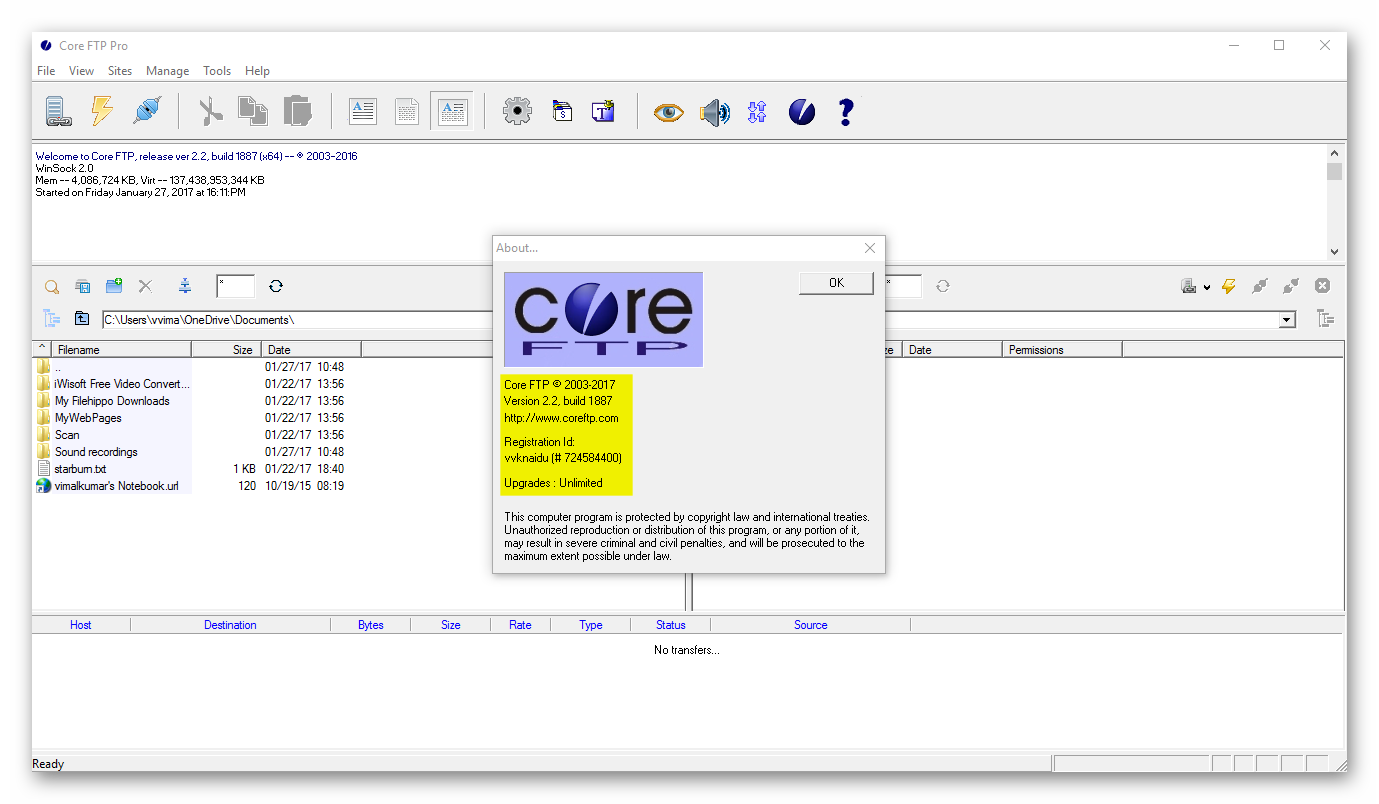Open the Manage menu
Image resolution: width=1379 pixels, height=804 pixels.
tap(167, 71)
